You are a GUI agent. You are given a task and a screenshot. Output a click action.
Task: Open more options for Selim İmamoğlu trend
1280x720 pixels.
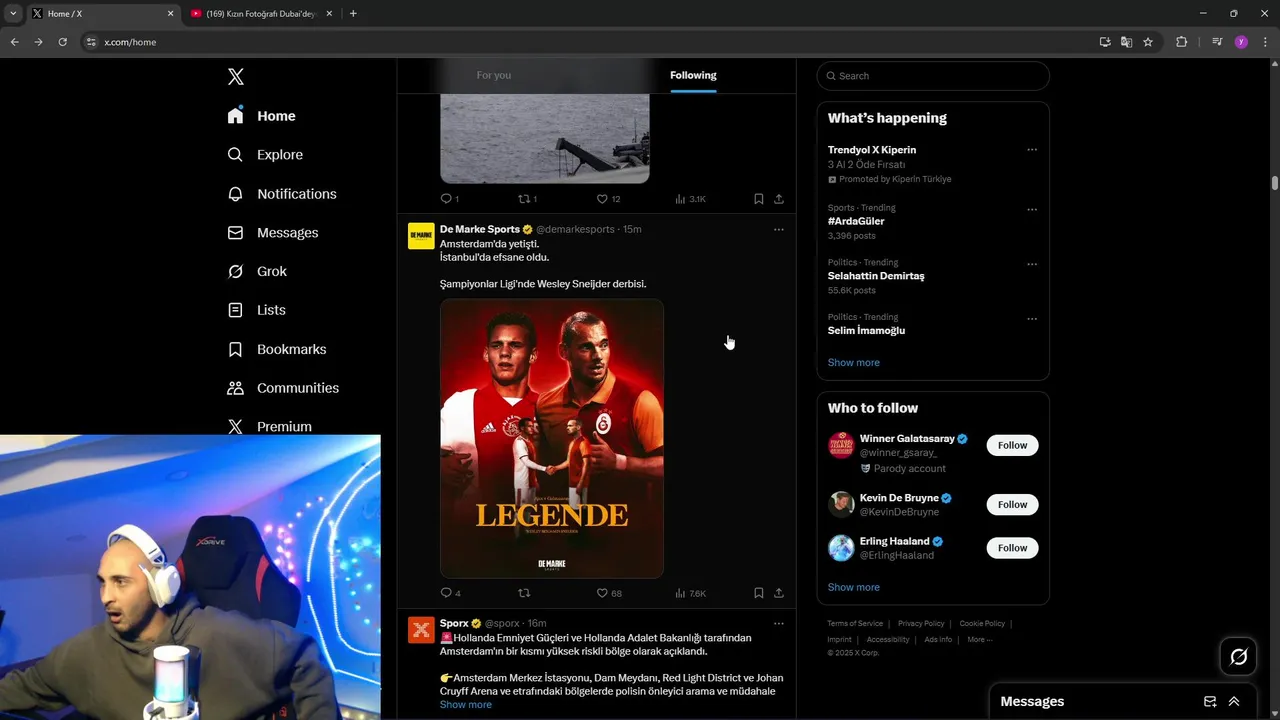[x=1032, y=319]
